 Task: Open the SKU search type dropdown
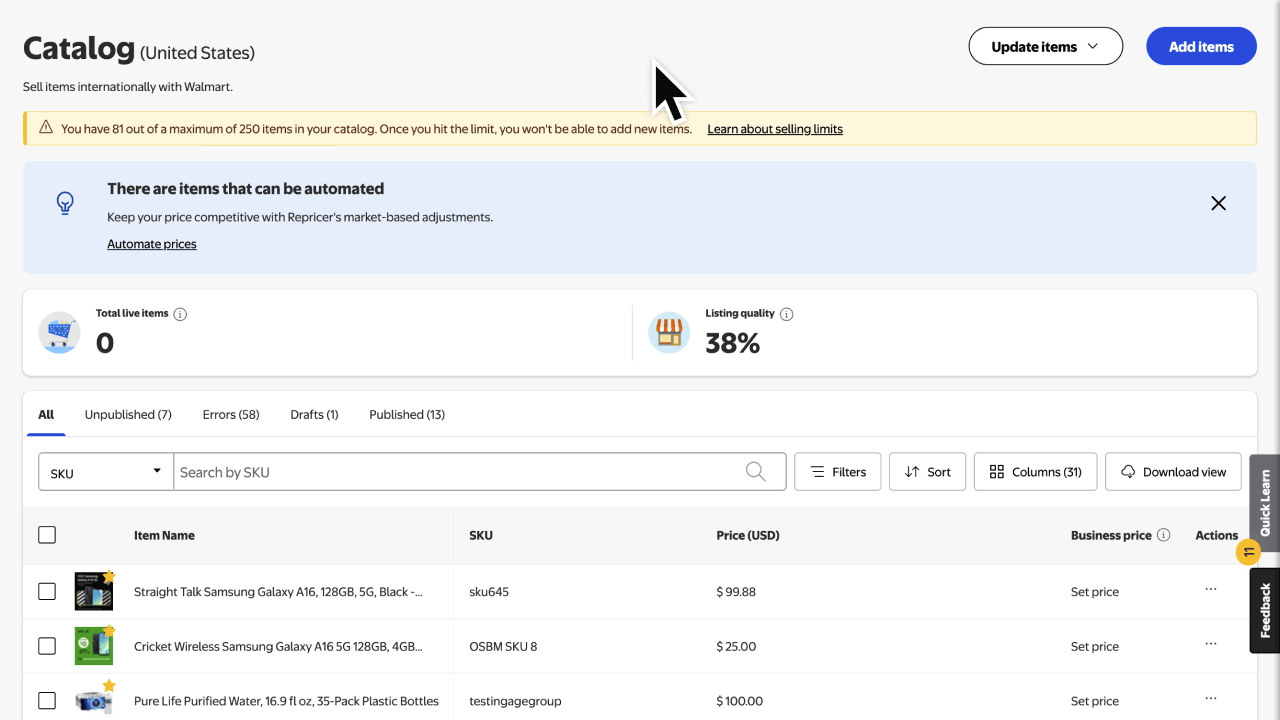(x=106, y=472)
